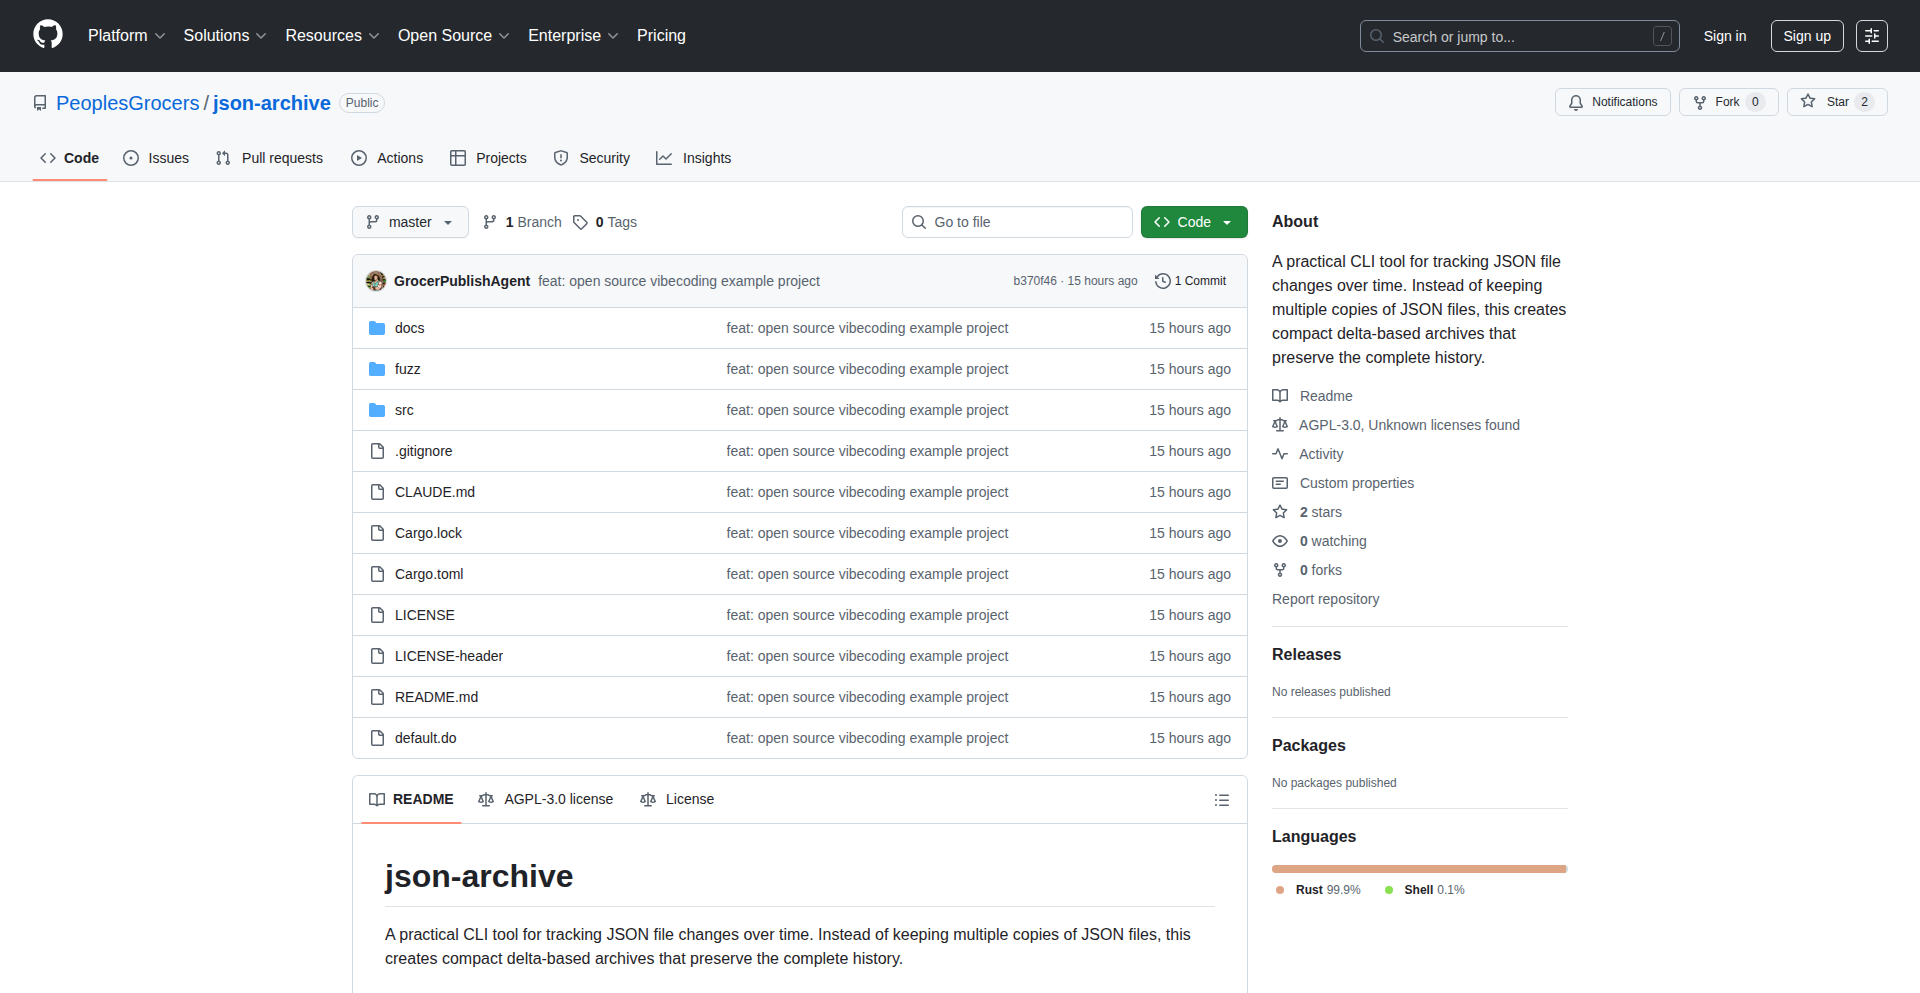Screen dimensions: 1920x993
Task: Switch to the Issues tab
Action: (x=156, y=158)
